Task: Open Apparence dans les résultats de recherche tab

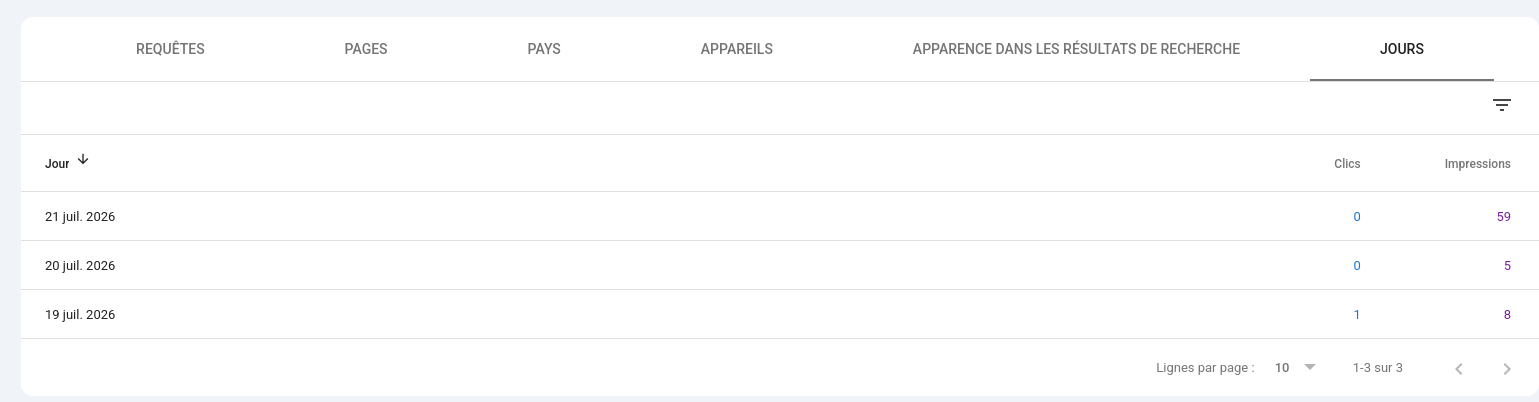Action: click(x=1076, y=49)
